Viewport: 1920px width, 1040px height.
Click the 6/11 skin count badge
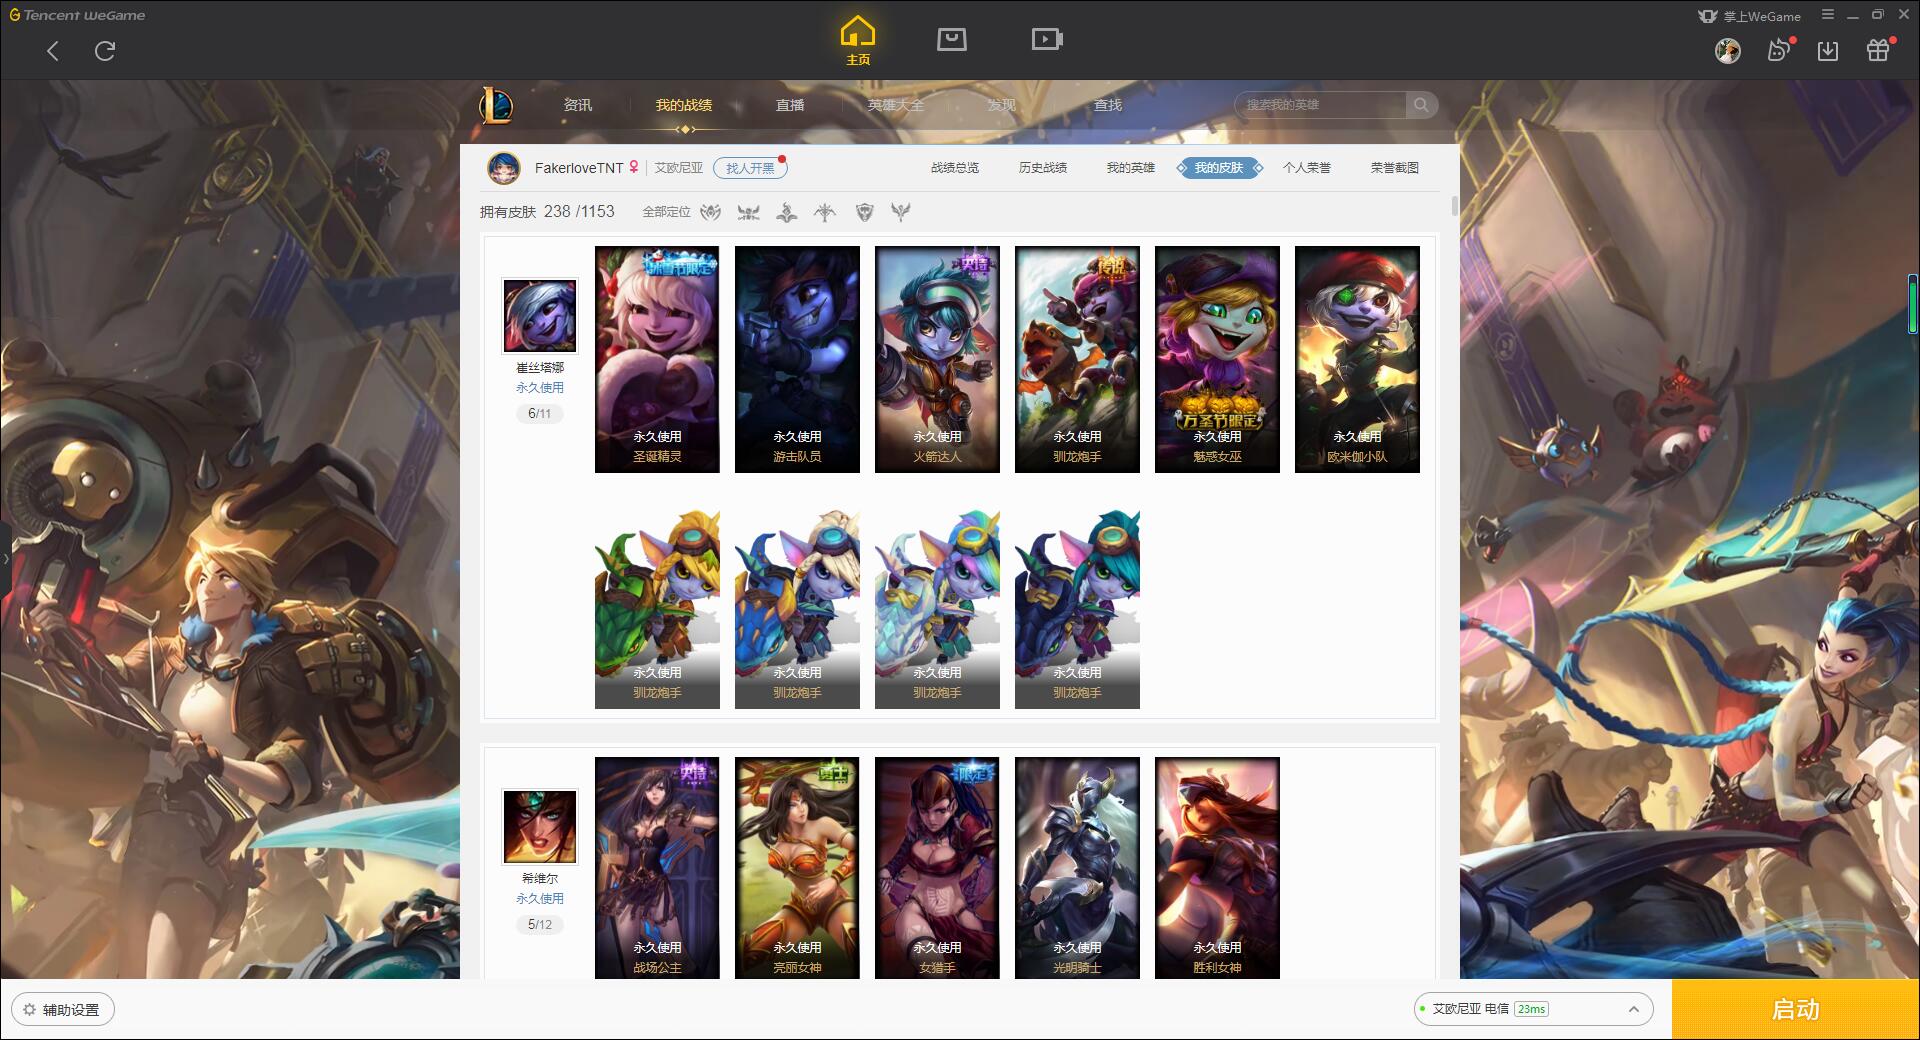(x=540, y=413)
